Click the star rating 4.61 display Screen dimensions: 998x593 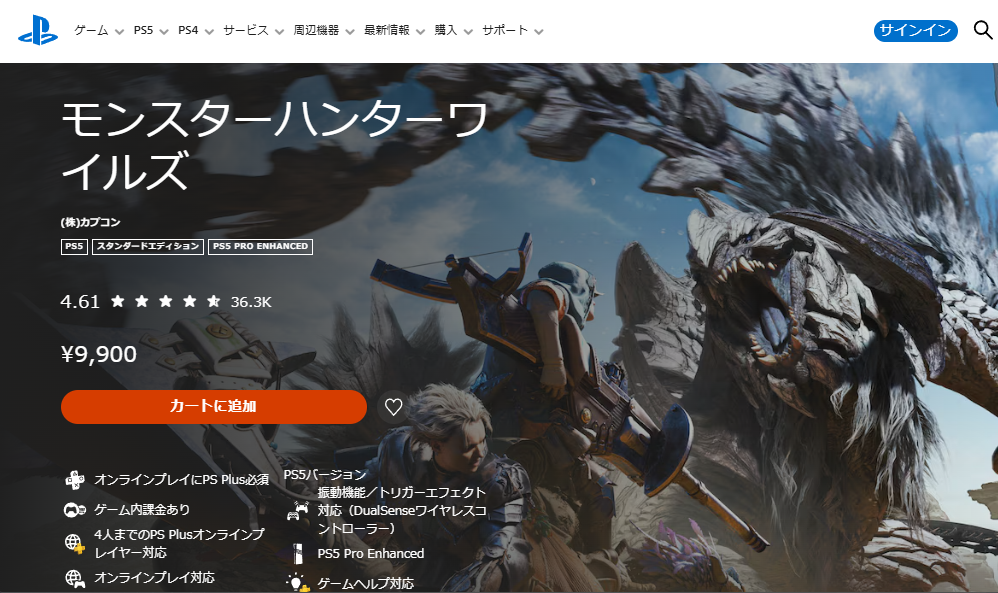[x=165, y=301]
